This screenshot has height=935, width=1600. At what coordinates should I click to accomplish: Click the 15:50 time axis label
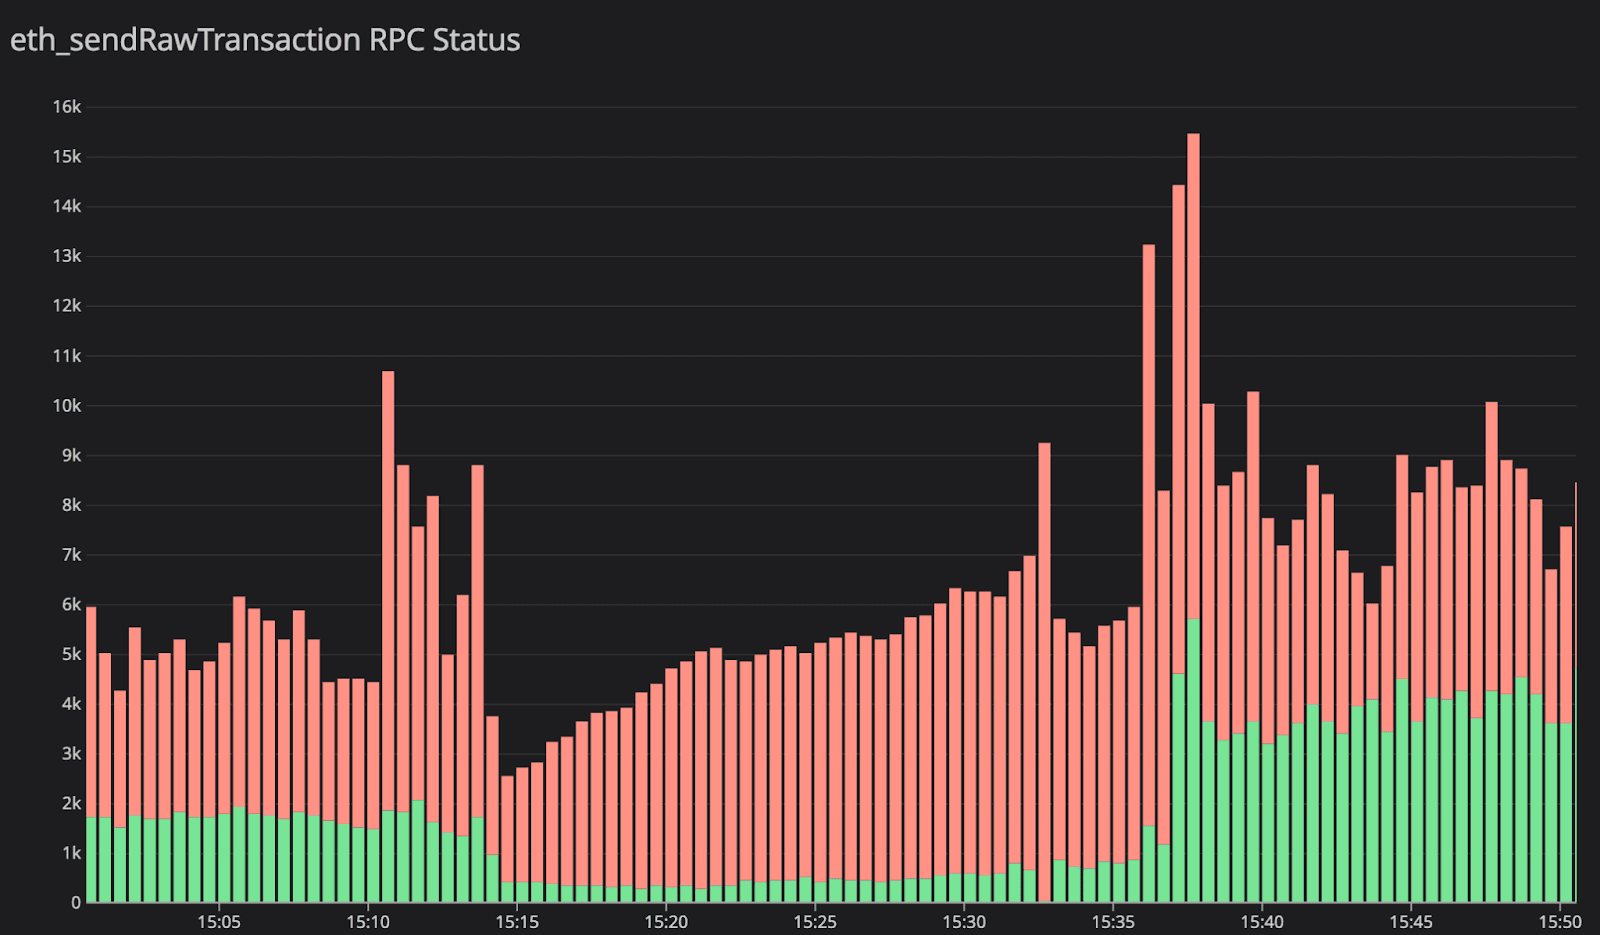click(1560, 922)
